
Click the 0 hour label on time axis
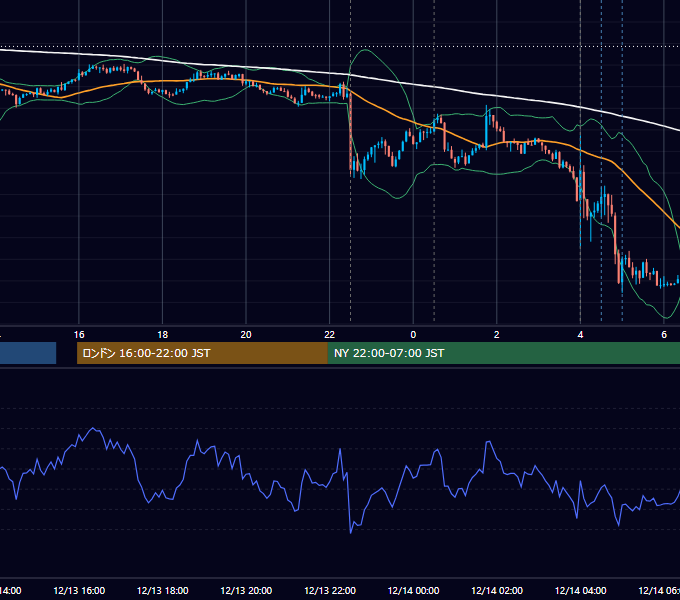[x=413, y=335]
